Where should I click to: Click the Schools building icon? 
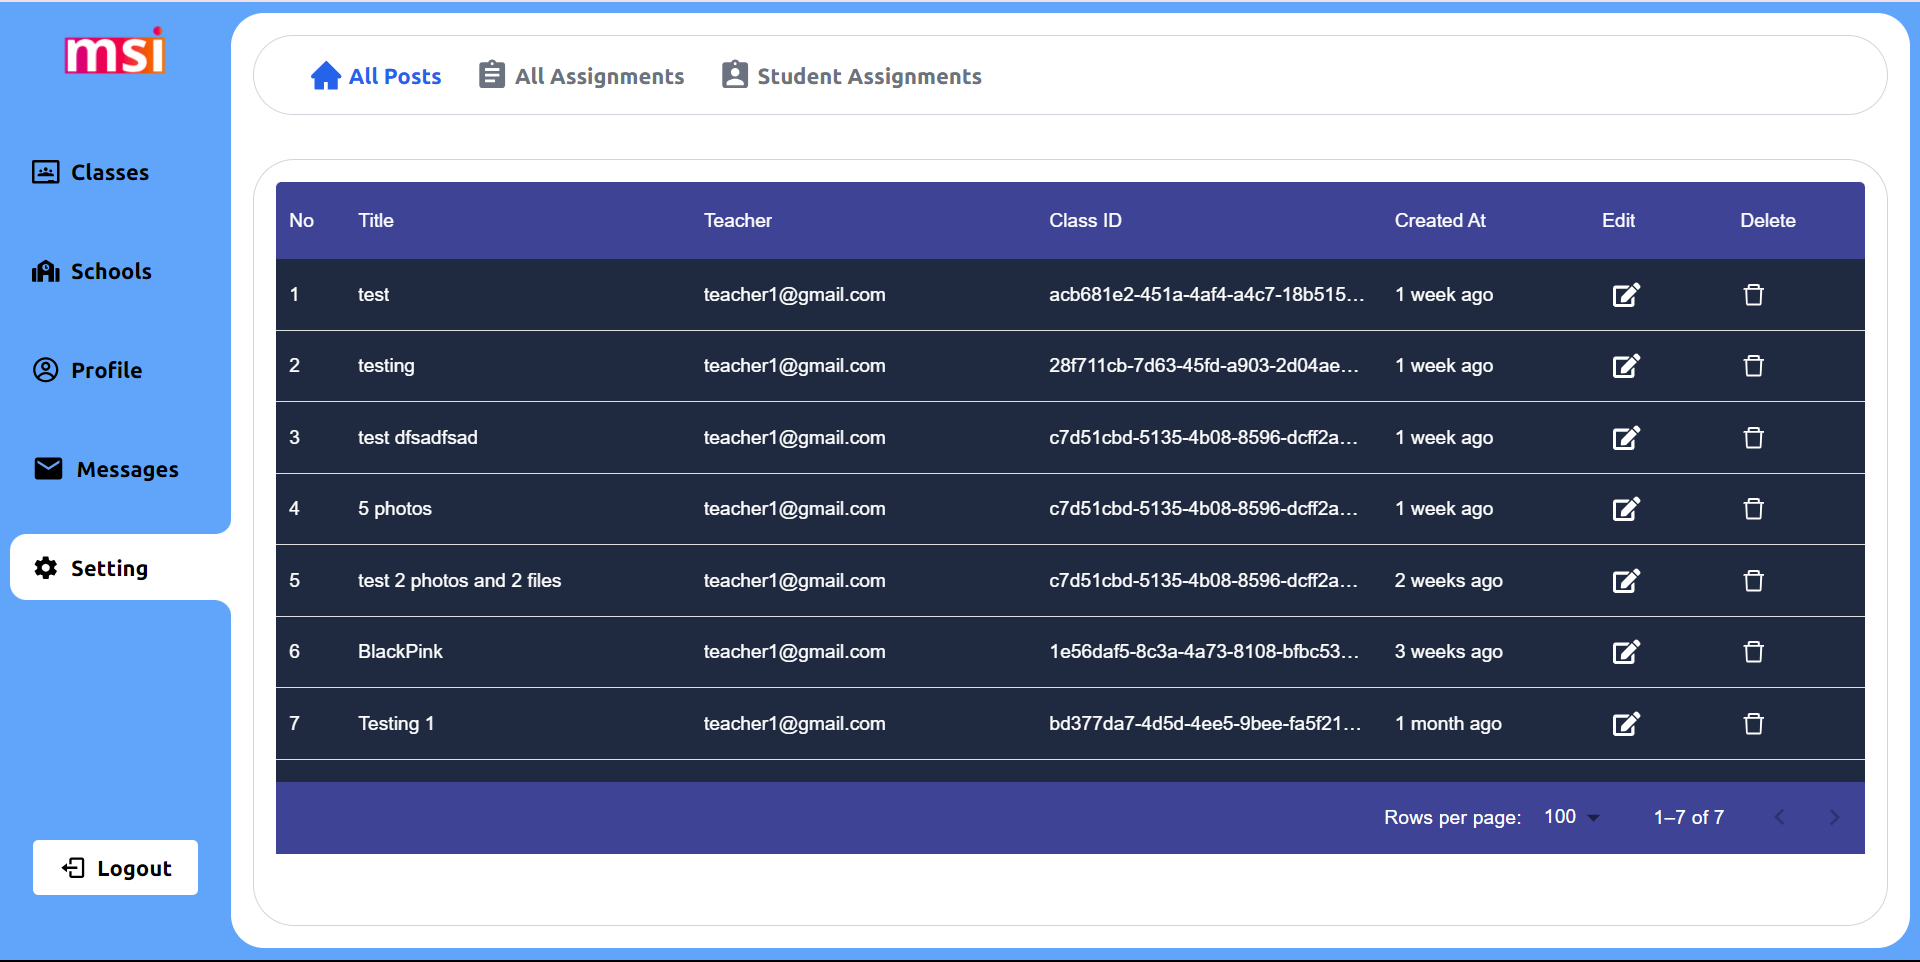pyautogui.click(x=46, y=271)
